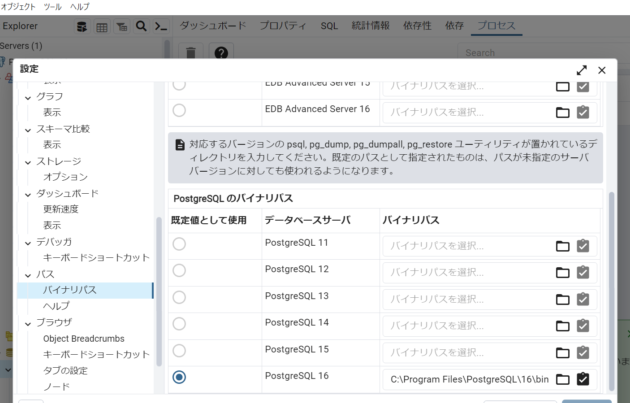630x403 pixels.
Task: Collapse the ストレージ tree node
Action: point(28,162)
